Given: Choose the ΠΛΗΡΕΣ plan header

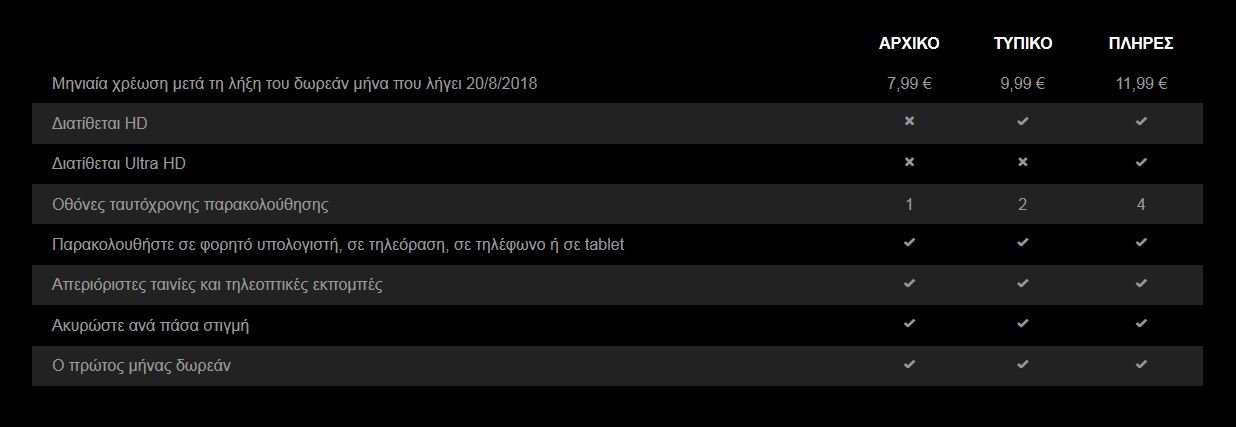Looking at the screenshot, I should (1141, 43).
